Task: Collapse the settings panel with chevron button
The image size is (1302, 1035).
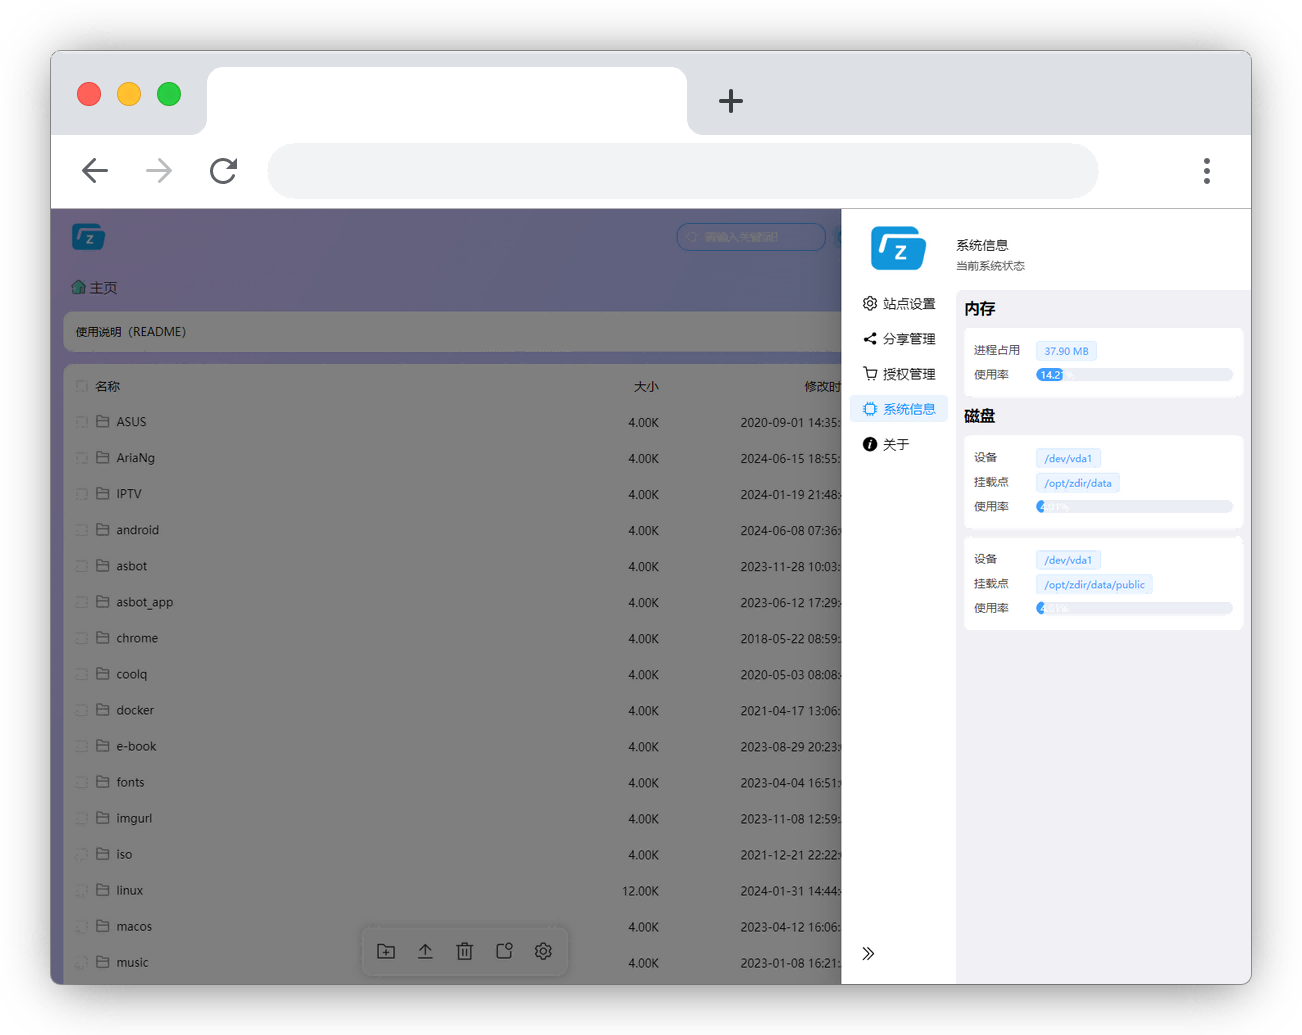Action: tap(868, 953)
